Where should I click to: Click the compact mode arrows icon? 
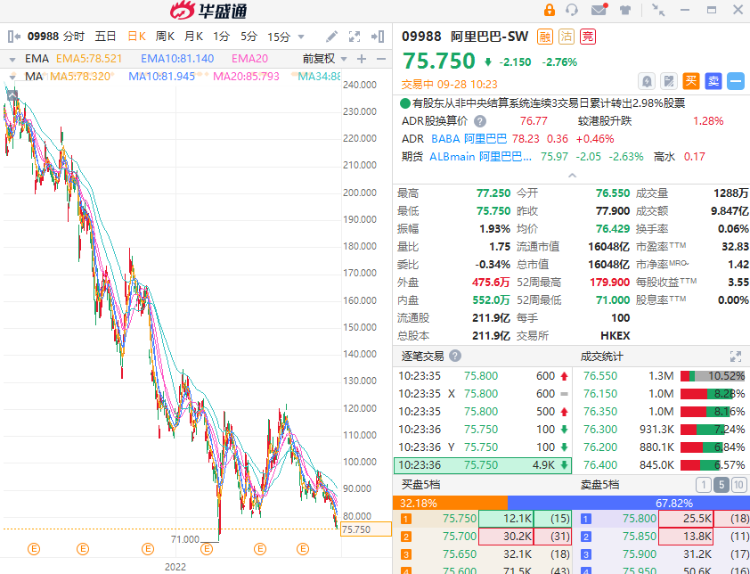pyautogui.click(x=659, y=10)
